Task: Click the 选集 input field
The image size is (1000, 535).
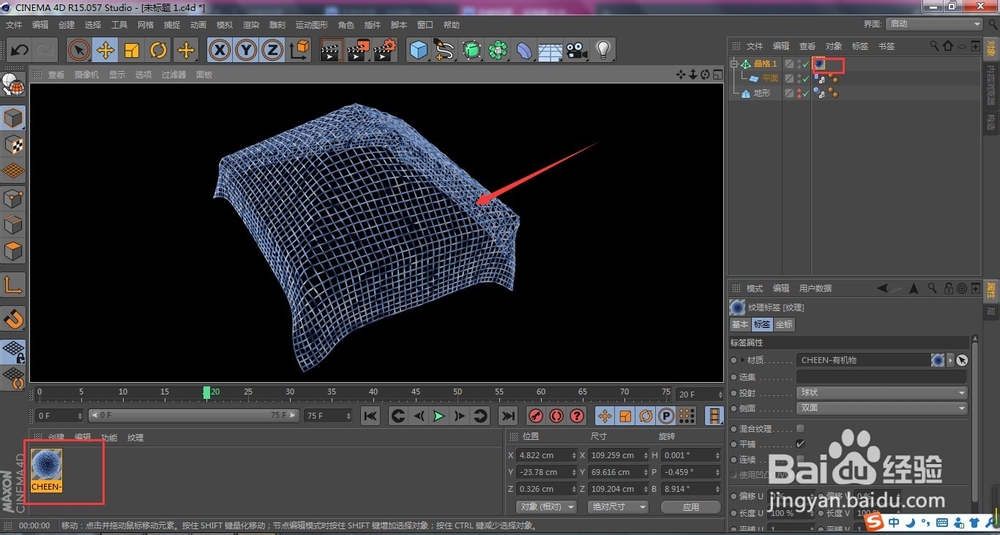Action: tap(881, 377)
